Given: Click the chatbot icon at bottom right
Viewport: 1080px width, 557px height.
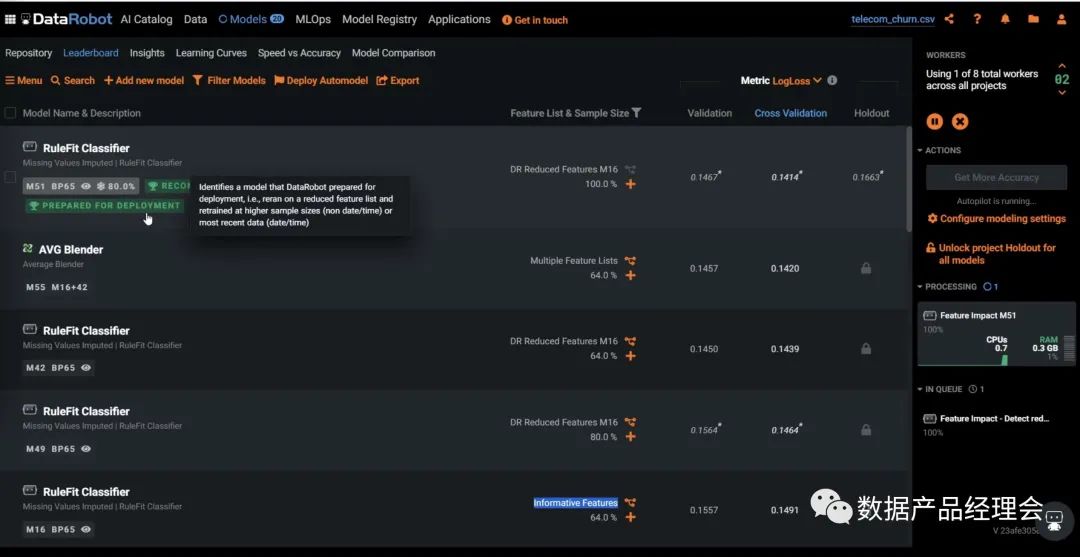Looking at the screenshot, I should (1055, 521).
